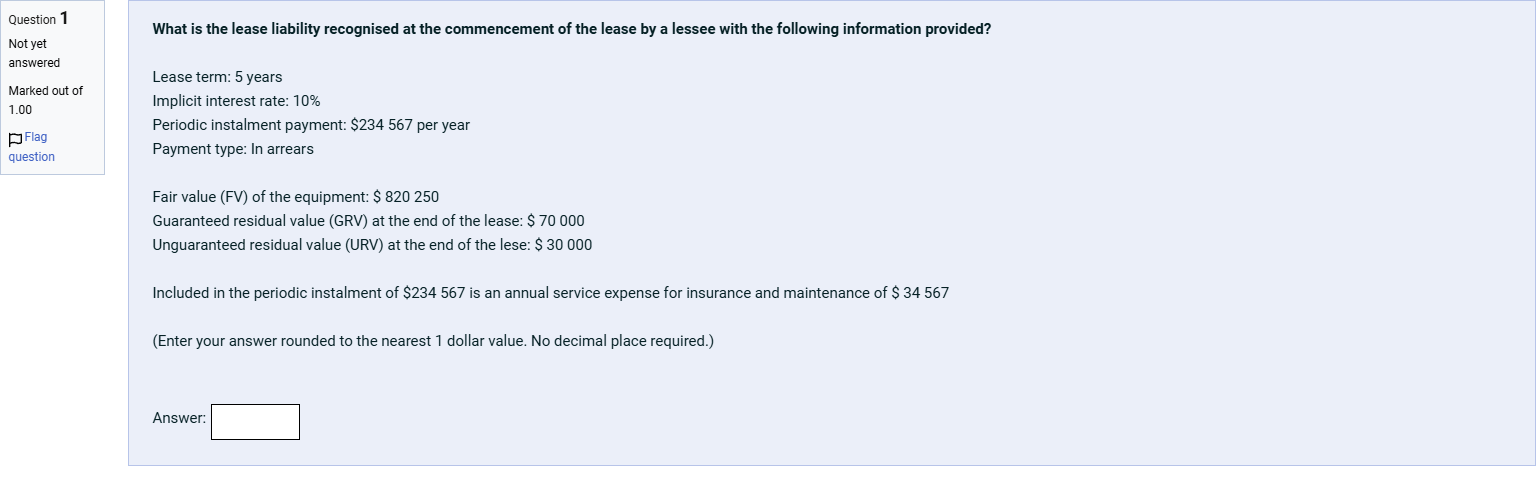Screen dimensions: 1536x482
Task: Click the Answer: label
Action: [x=179, y=418]
